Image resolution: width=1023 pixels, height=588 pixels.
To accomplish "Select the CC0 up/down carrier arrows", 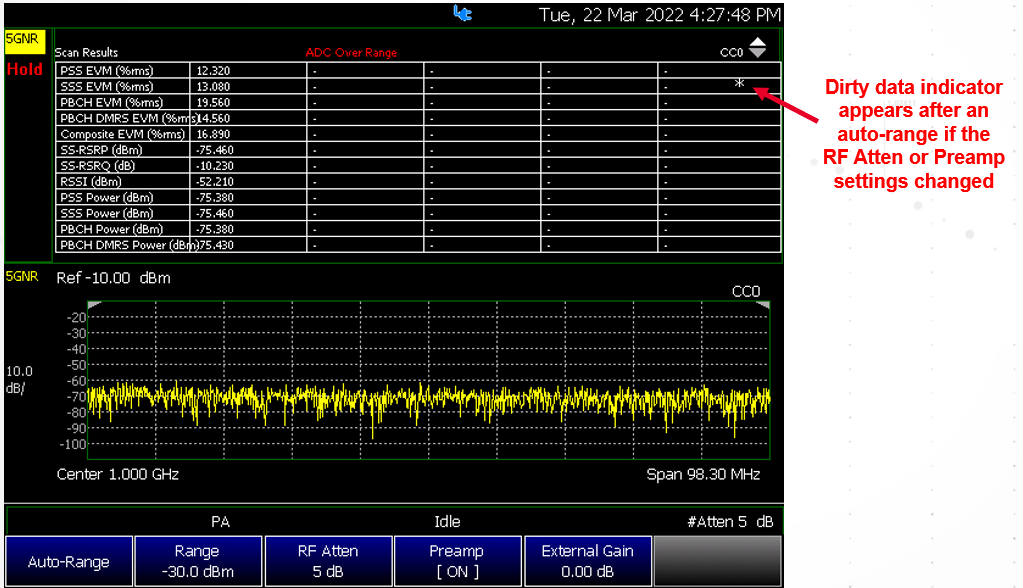I will [x=757, y=48].
